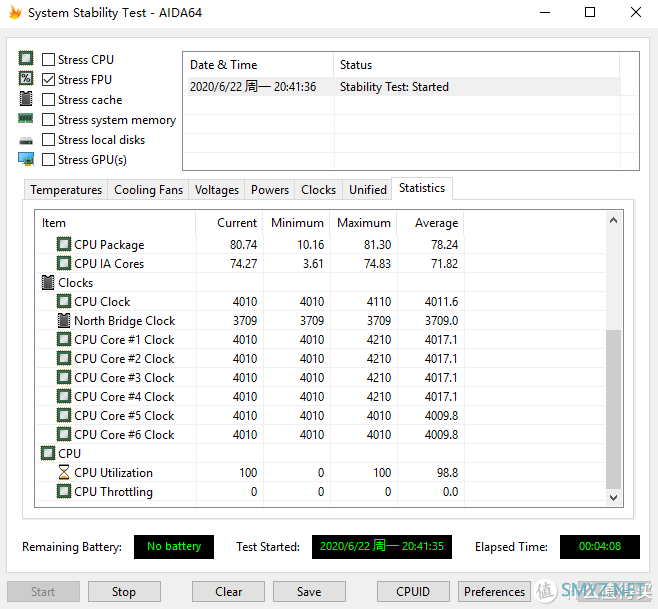Click the CPU IA Cores row icon
Viewport: 658px width, 609px height.
[64, 263]
